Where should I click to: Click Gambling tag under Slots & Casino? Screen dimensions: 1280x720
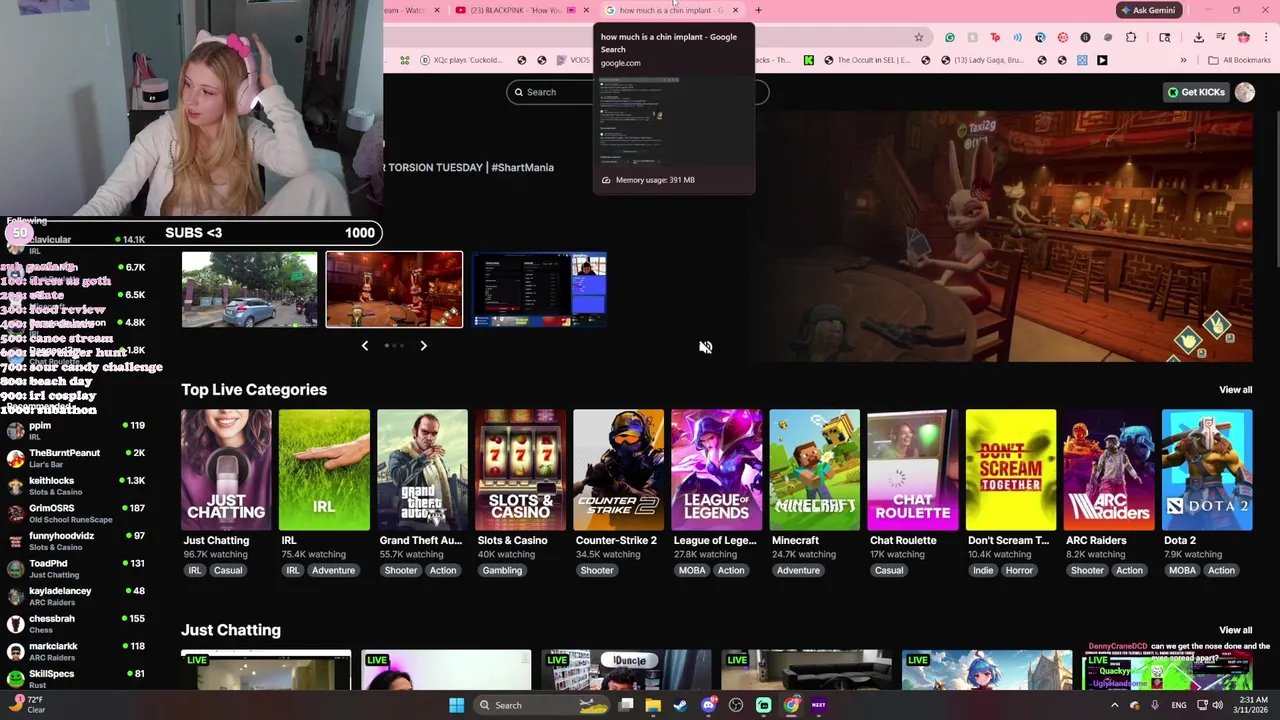(x=502, y=570)
